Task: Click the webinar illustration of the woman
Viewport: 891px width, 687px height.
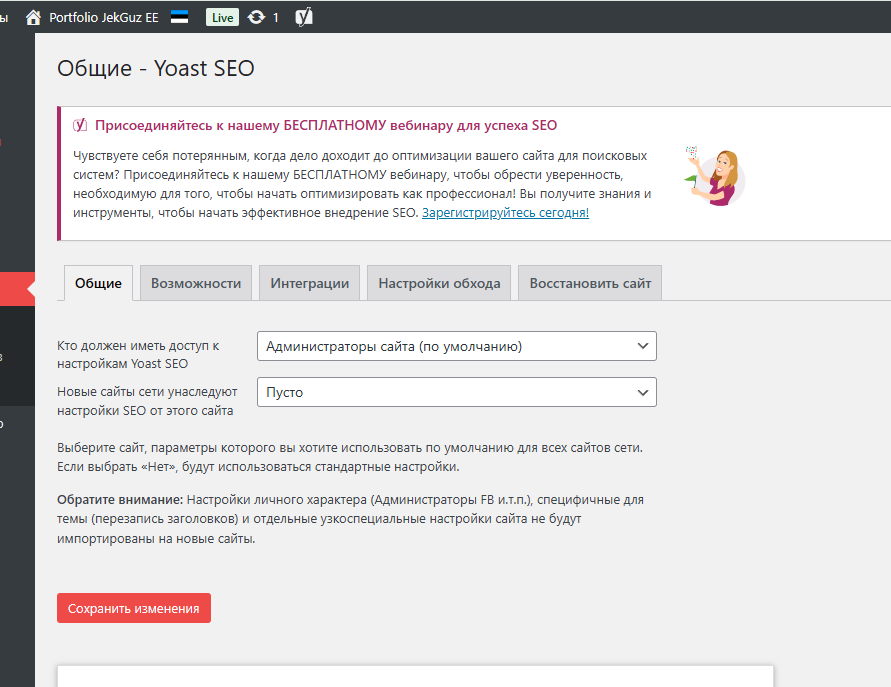Action: click(x=715, y=176)
